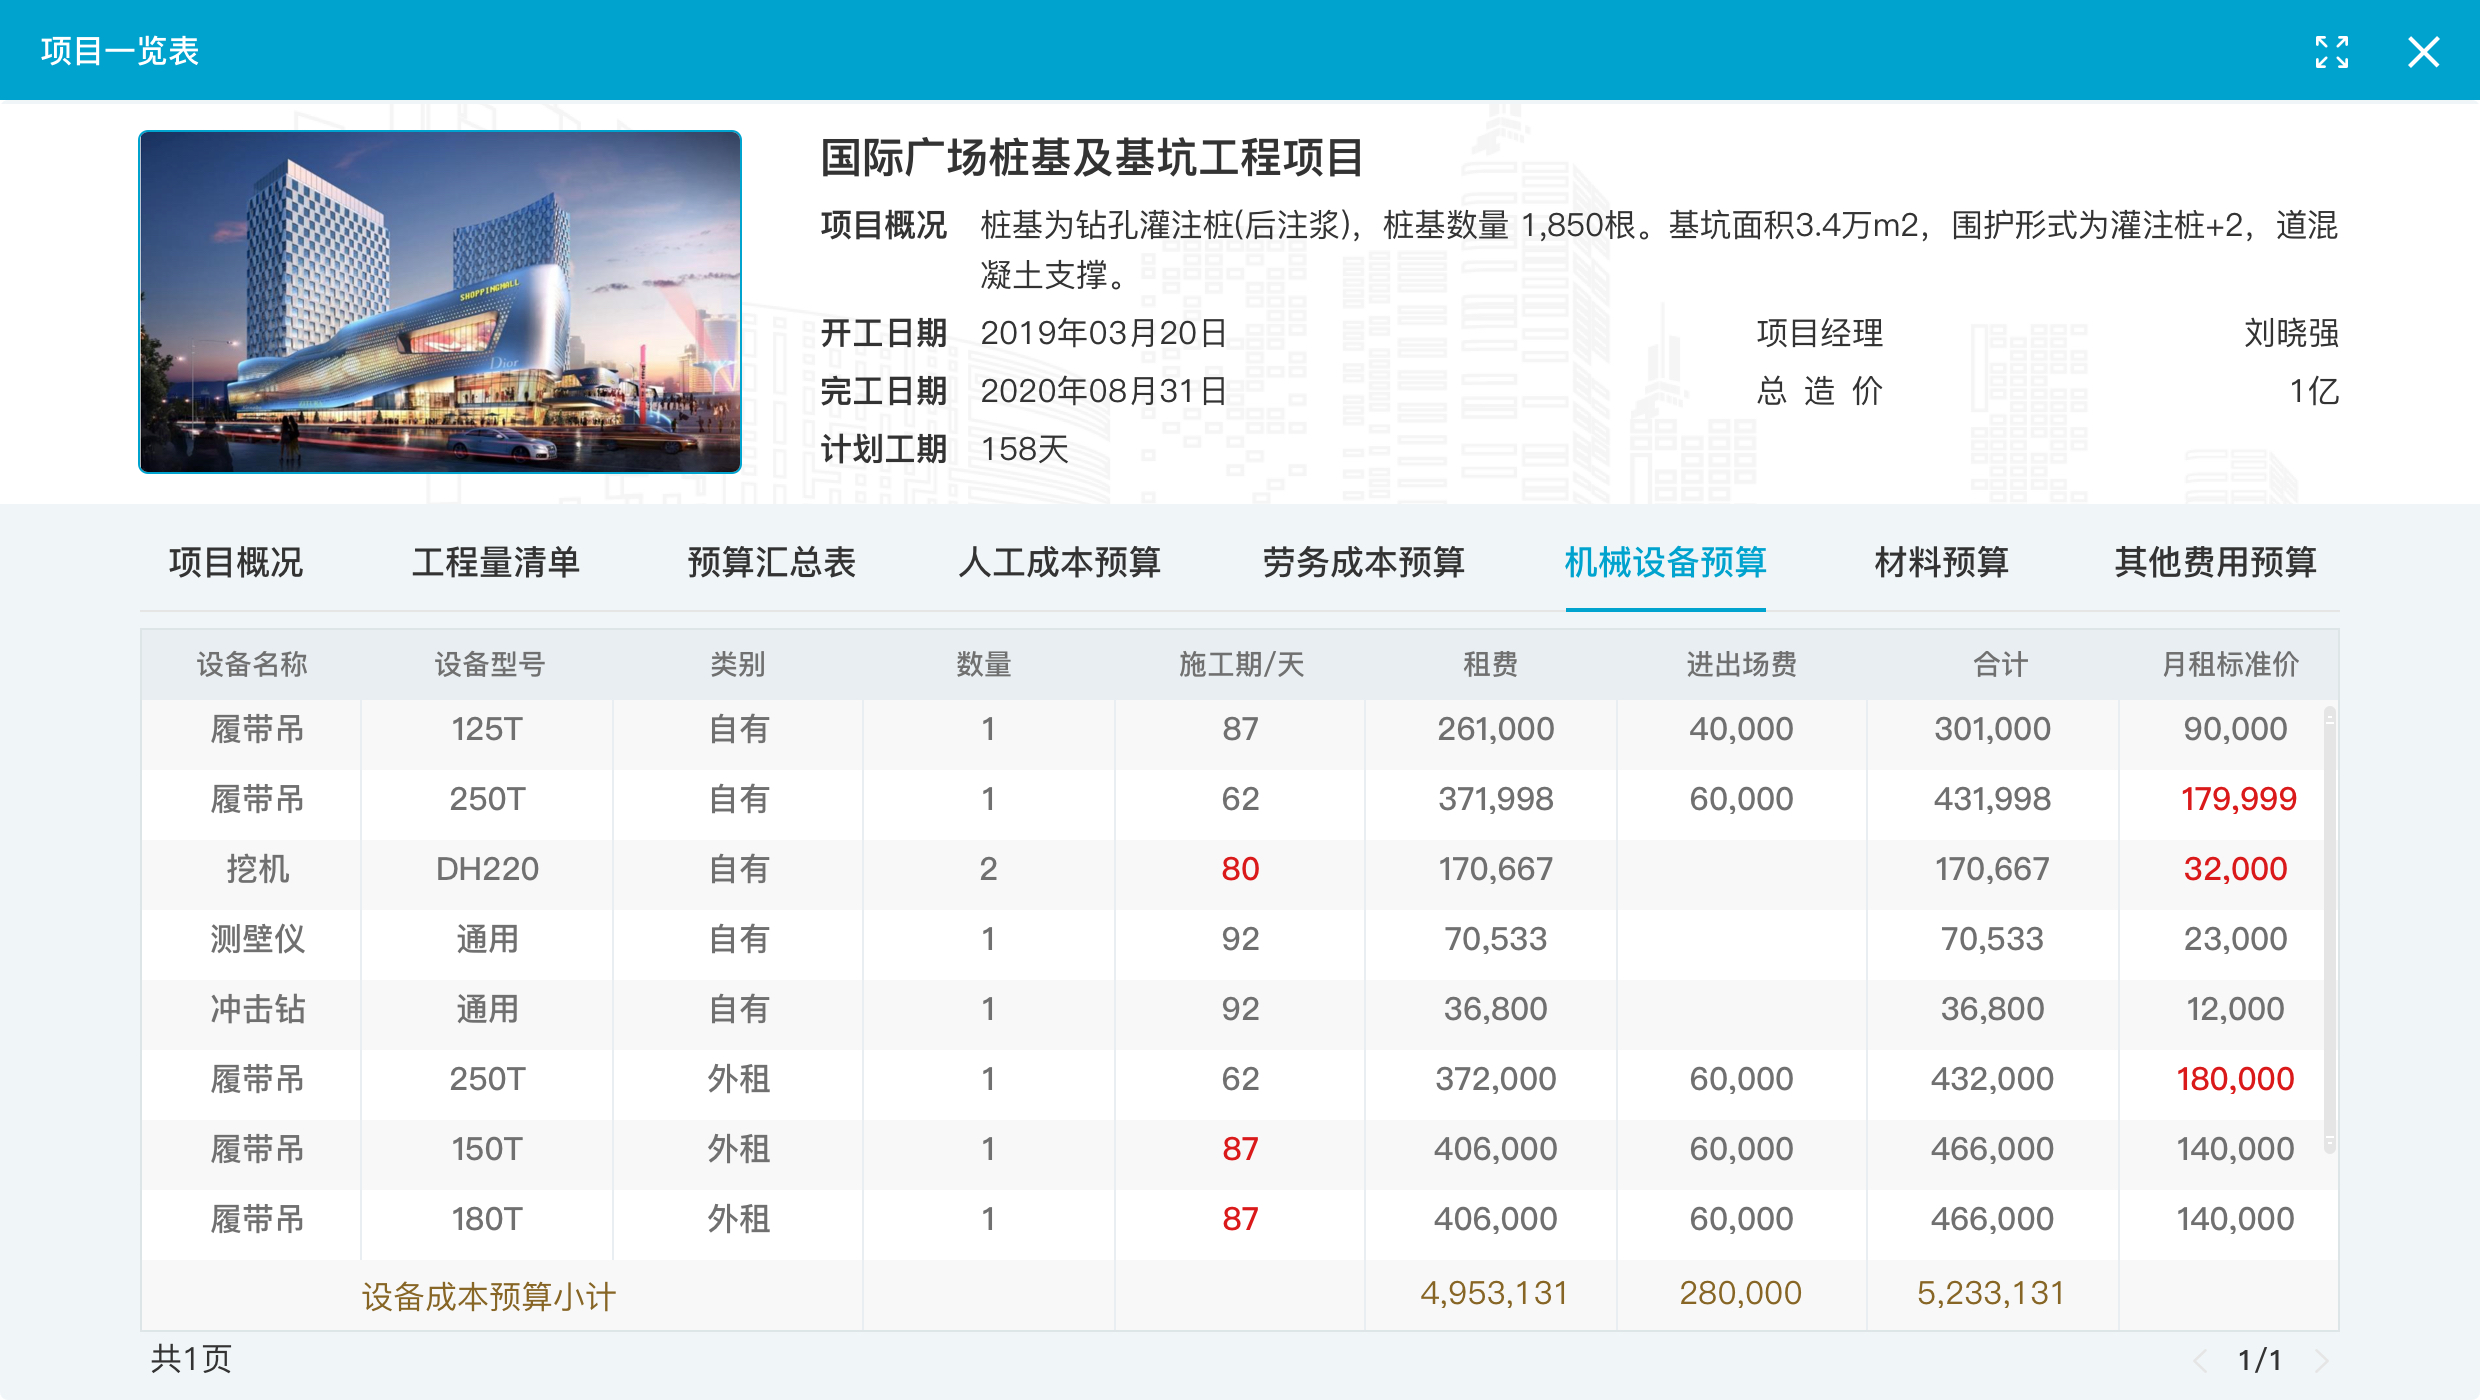
Task: Click 设备型号 column header
Action: click(489, 664)
